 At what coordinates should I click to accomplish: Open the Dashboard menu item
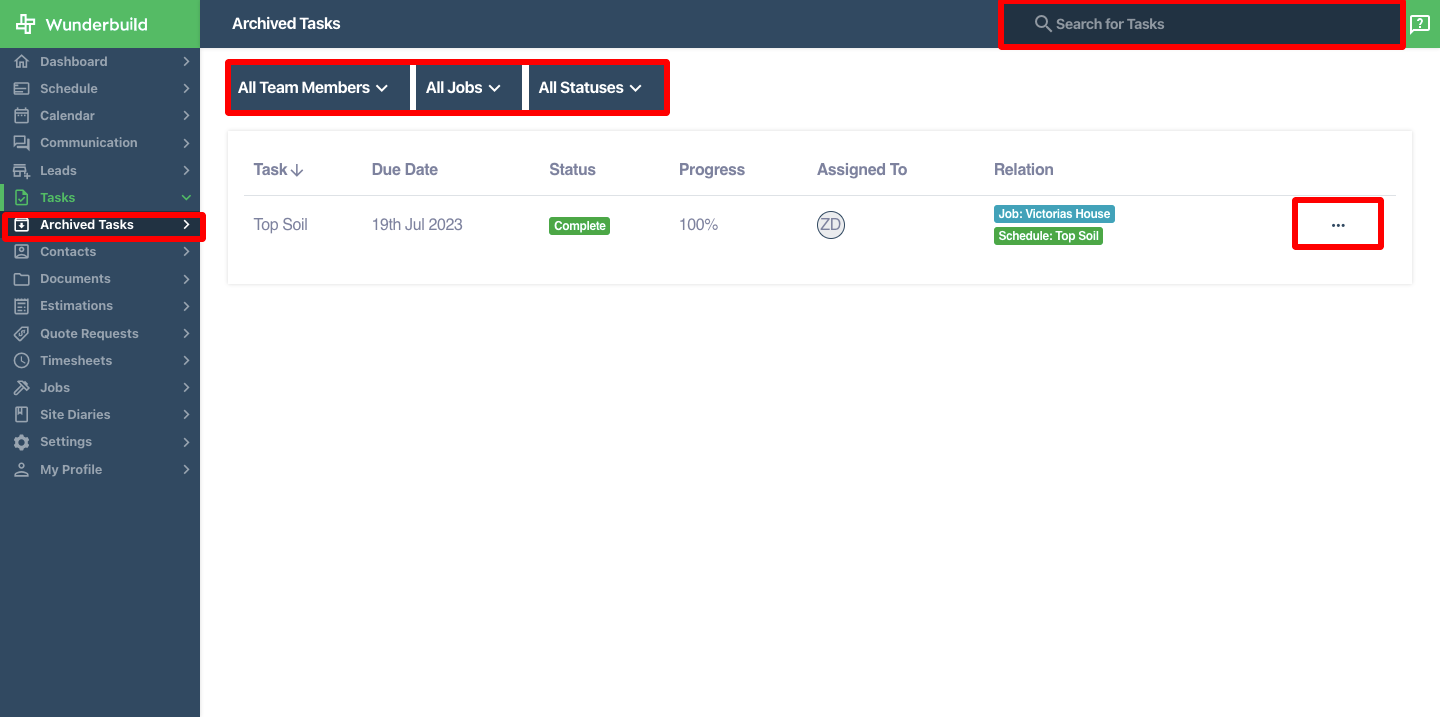click(100, 62)
